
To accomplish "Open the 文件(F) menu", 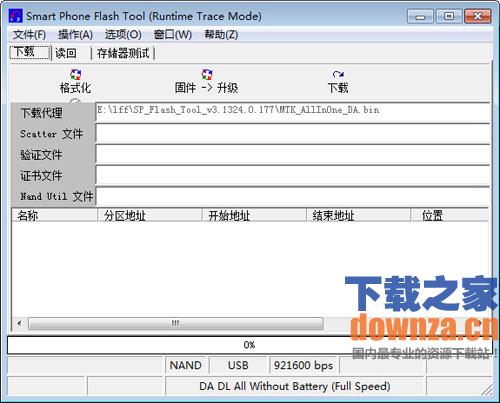I will click(x=30, y=34).
